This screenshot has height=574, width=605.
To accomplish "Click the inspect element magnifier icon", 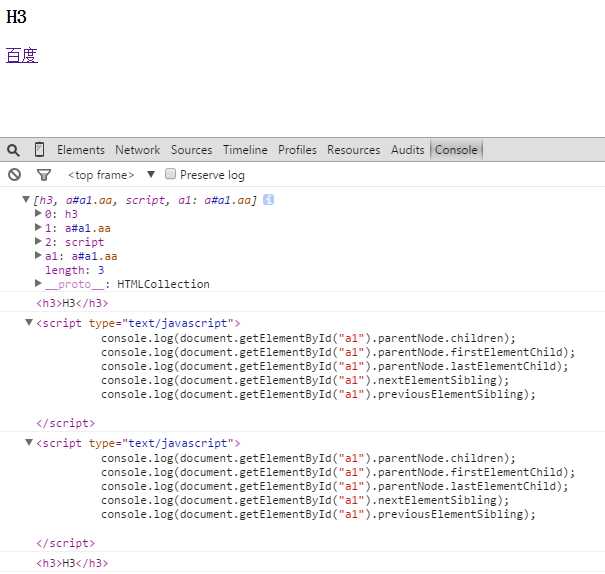I will (x=13, y=150).
